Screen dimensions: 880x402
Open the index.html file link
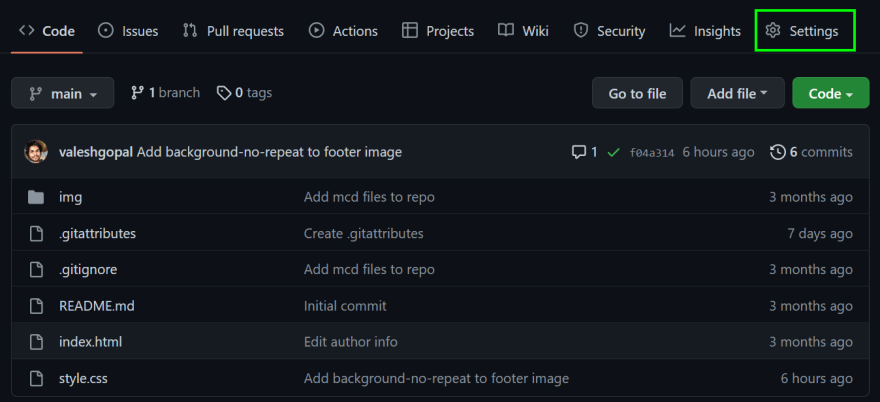(x=90, y=341)
